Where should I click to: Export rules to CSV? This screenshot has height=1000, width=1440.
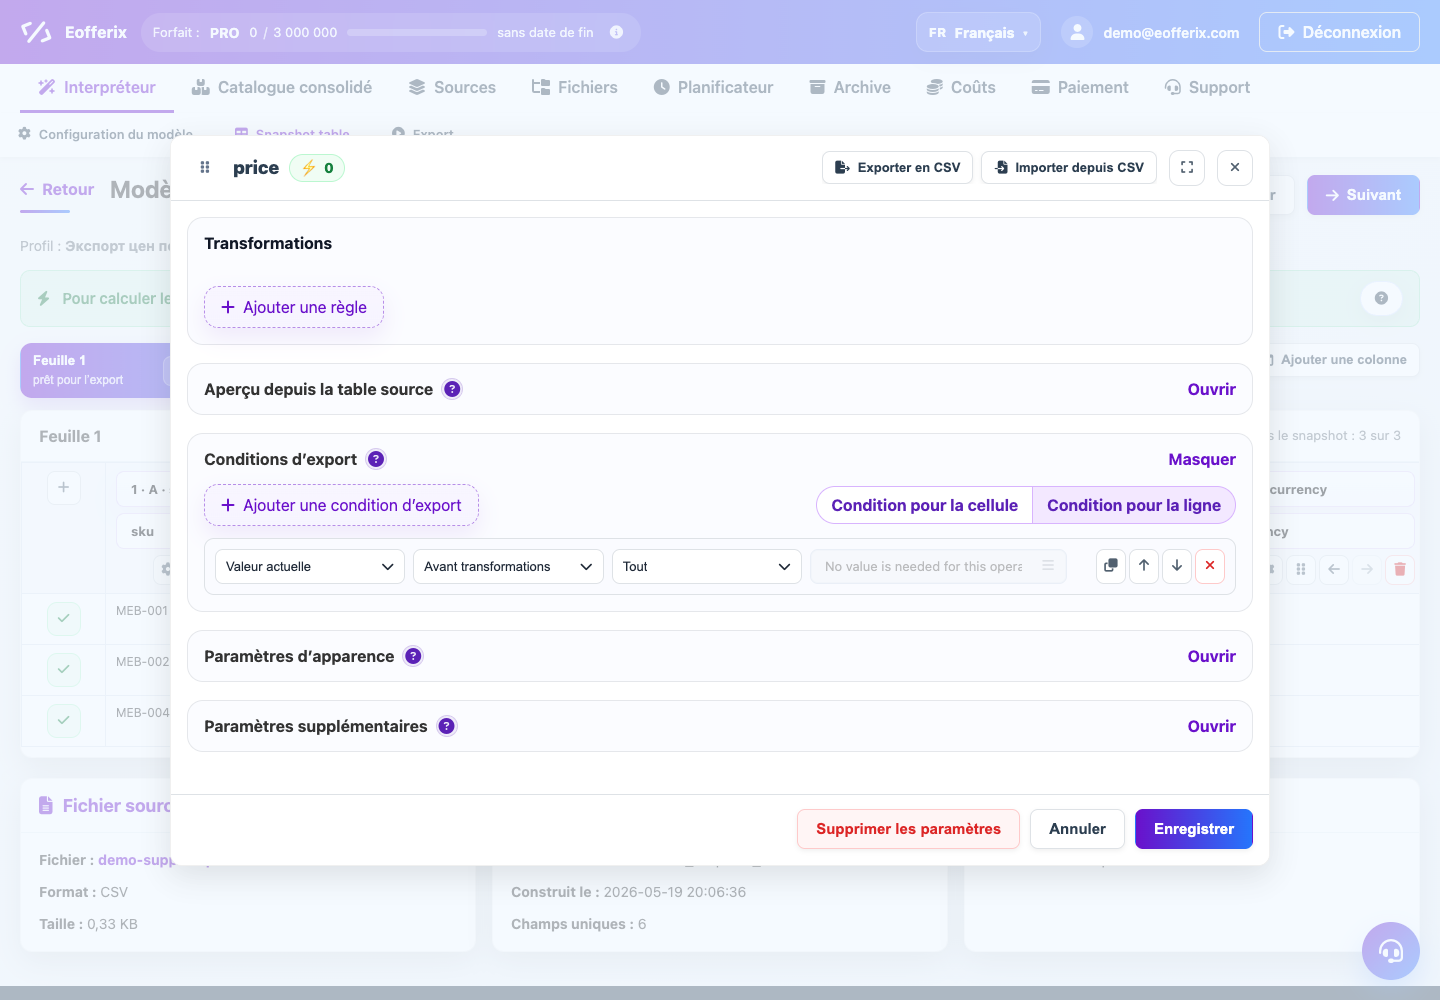pos(898,168)
